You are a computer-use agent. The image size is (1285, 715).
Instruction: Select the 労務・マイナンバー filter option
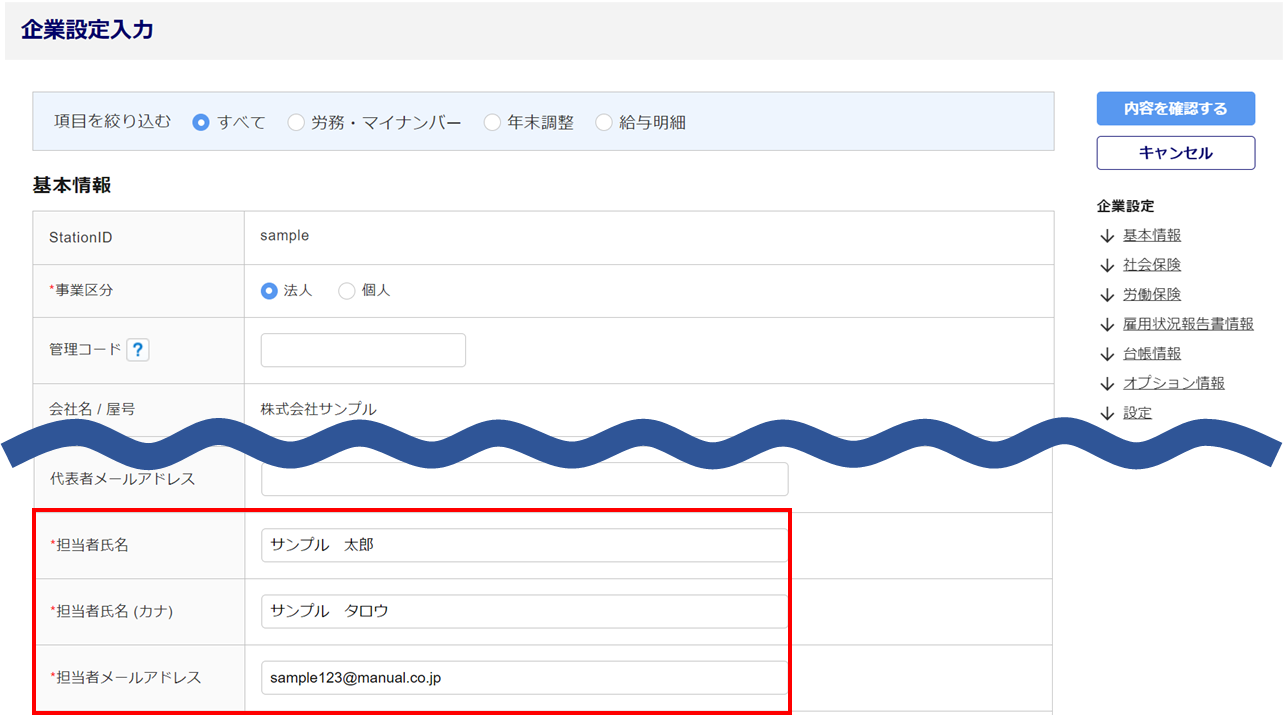tap(296, 123)
